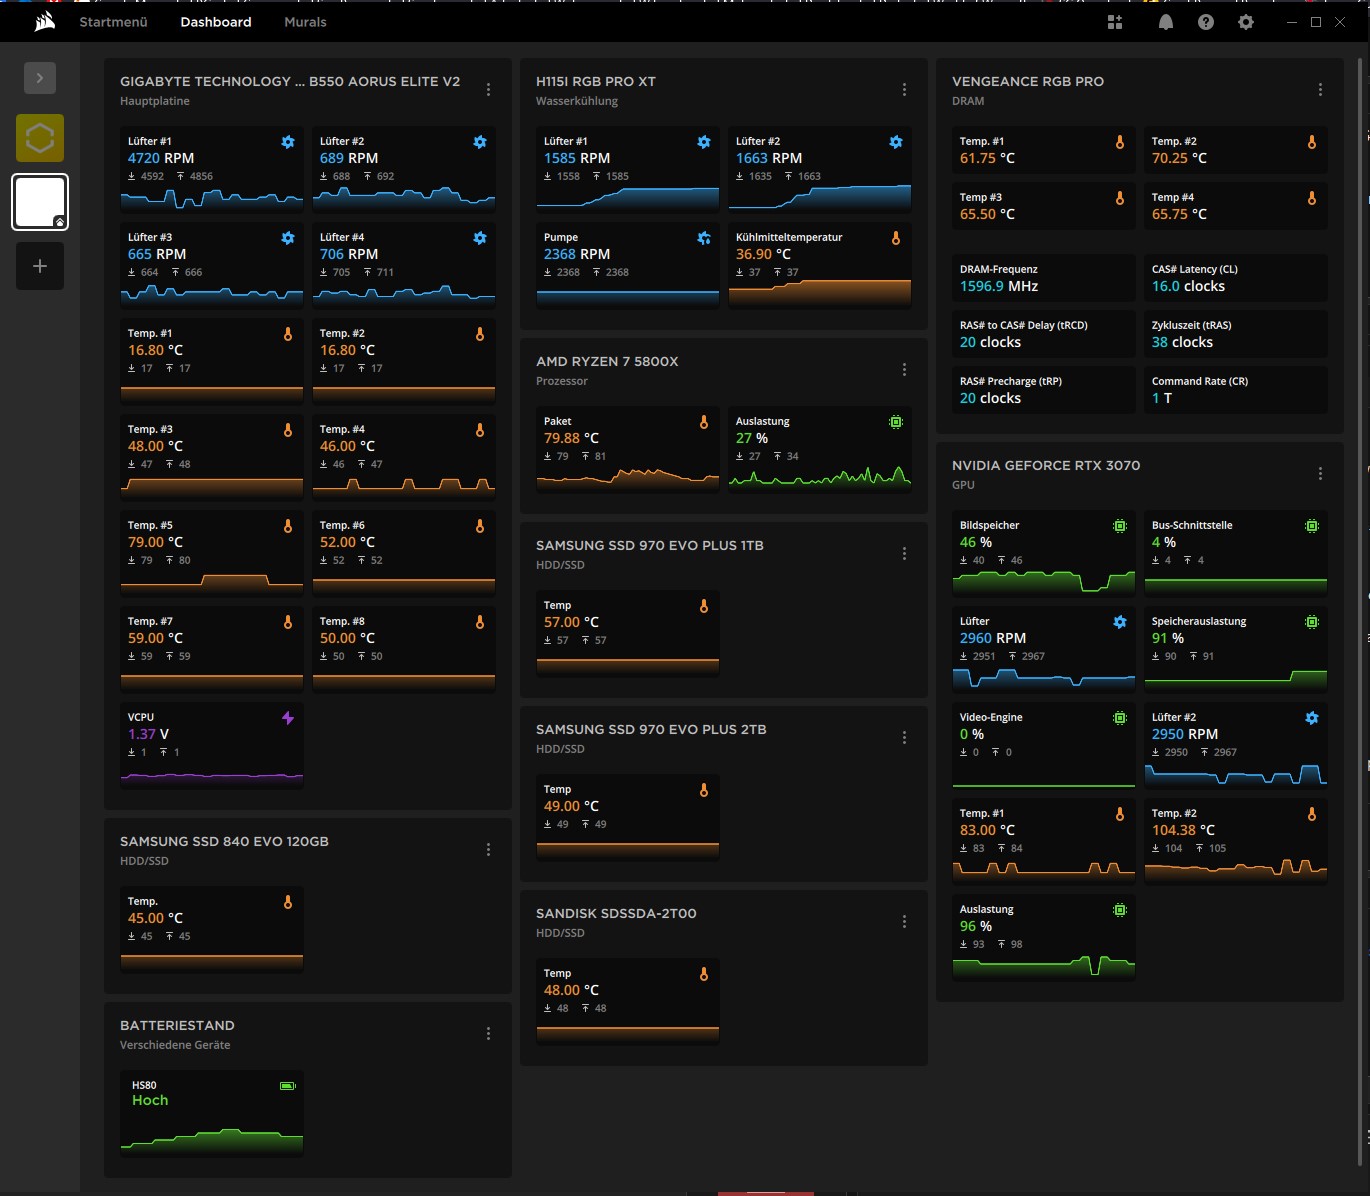This screenshot has height=1196, width=1370.
Task: Click fan icon of motherboard Lüfter #3
Action: 288,238
